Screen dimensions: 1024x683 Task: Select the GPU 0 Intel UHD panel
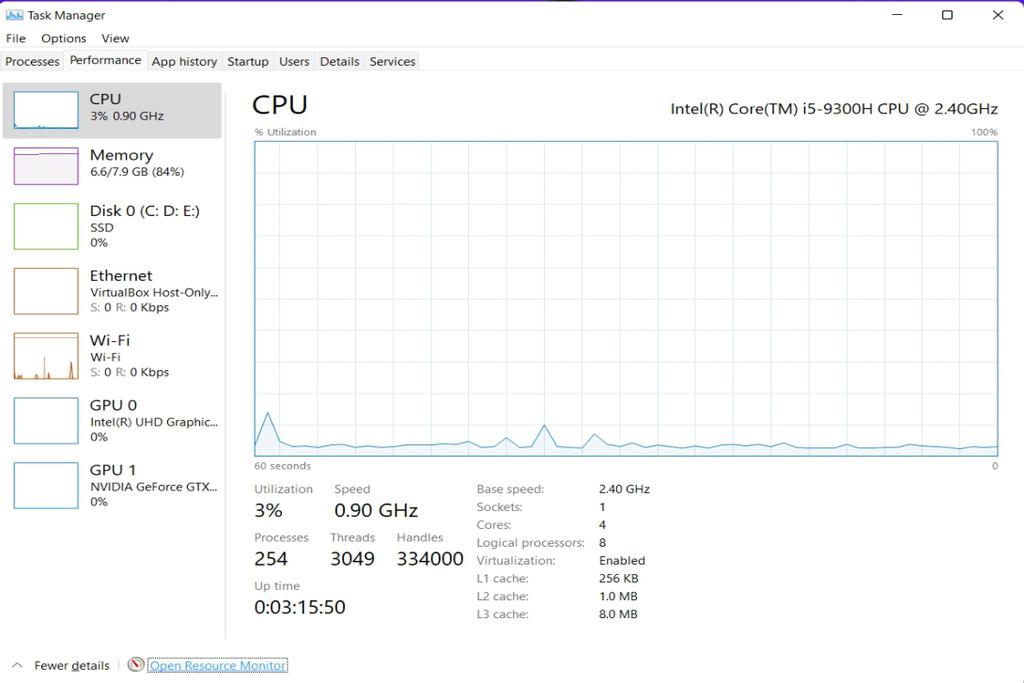(x=110, y=420)
